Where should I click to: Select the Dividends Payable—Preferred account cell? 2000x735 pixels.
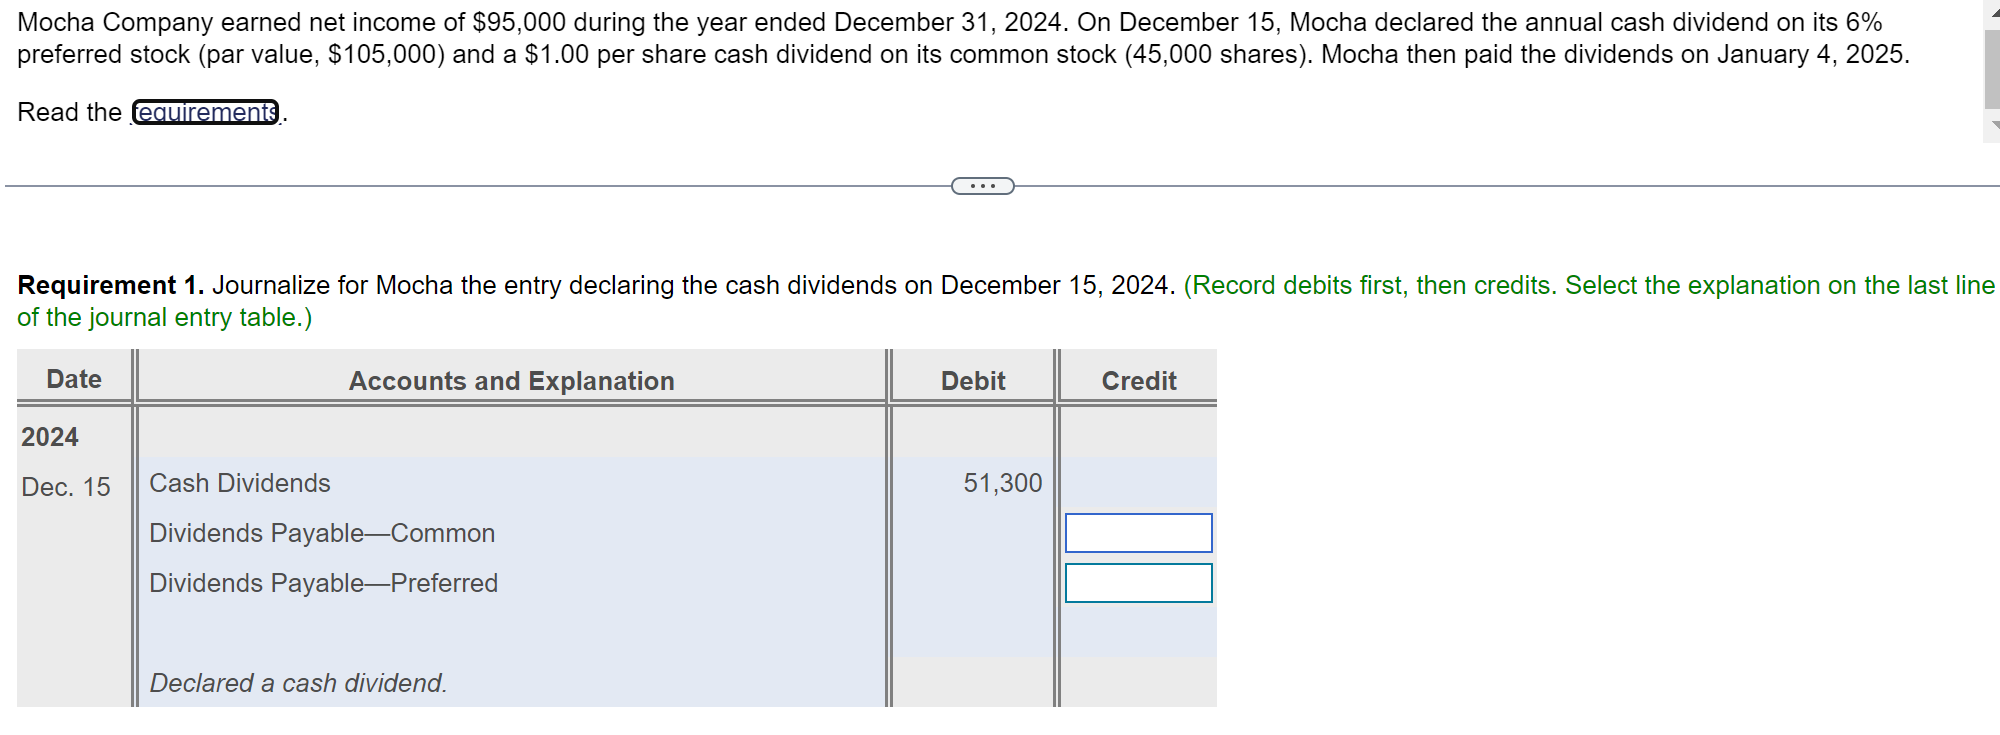click(x=323, y=583)
